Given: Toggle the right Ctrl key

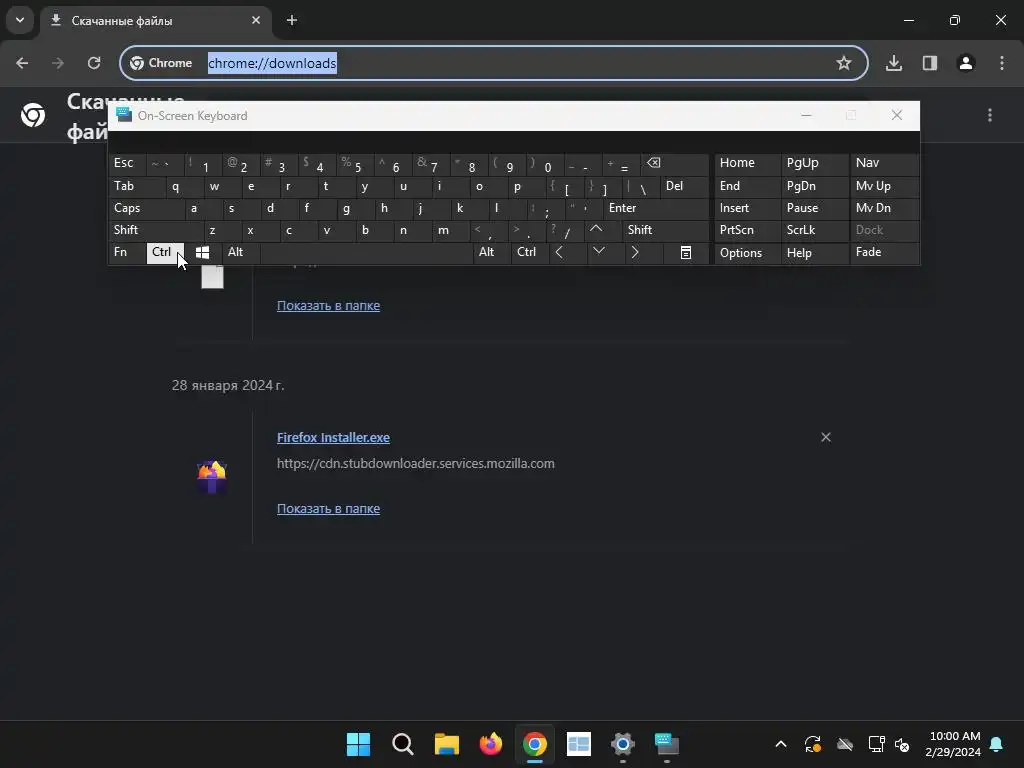Looking at the screenshot, I should point(530,253).
